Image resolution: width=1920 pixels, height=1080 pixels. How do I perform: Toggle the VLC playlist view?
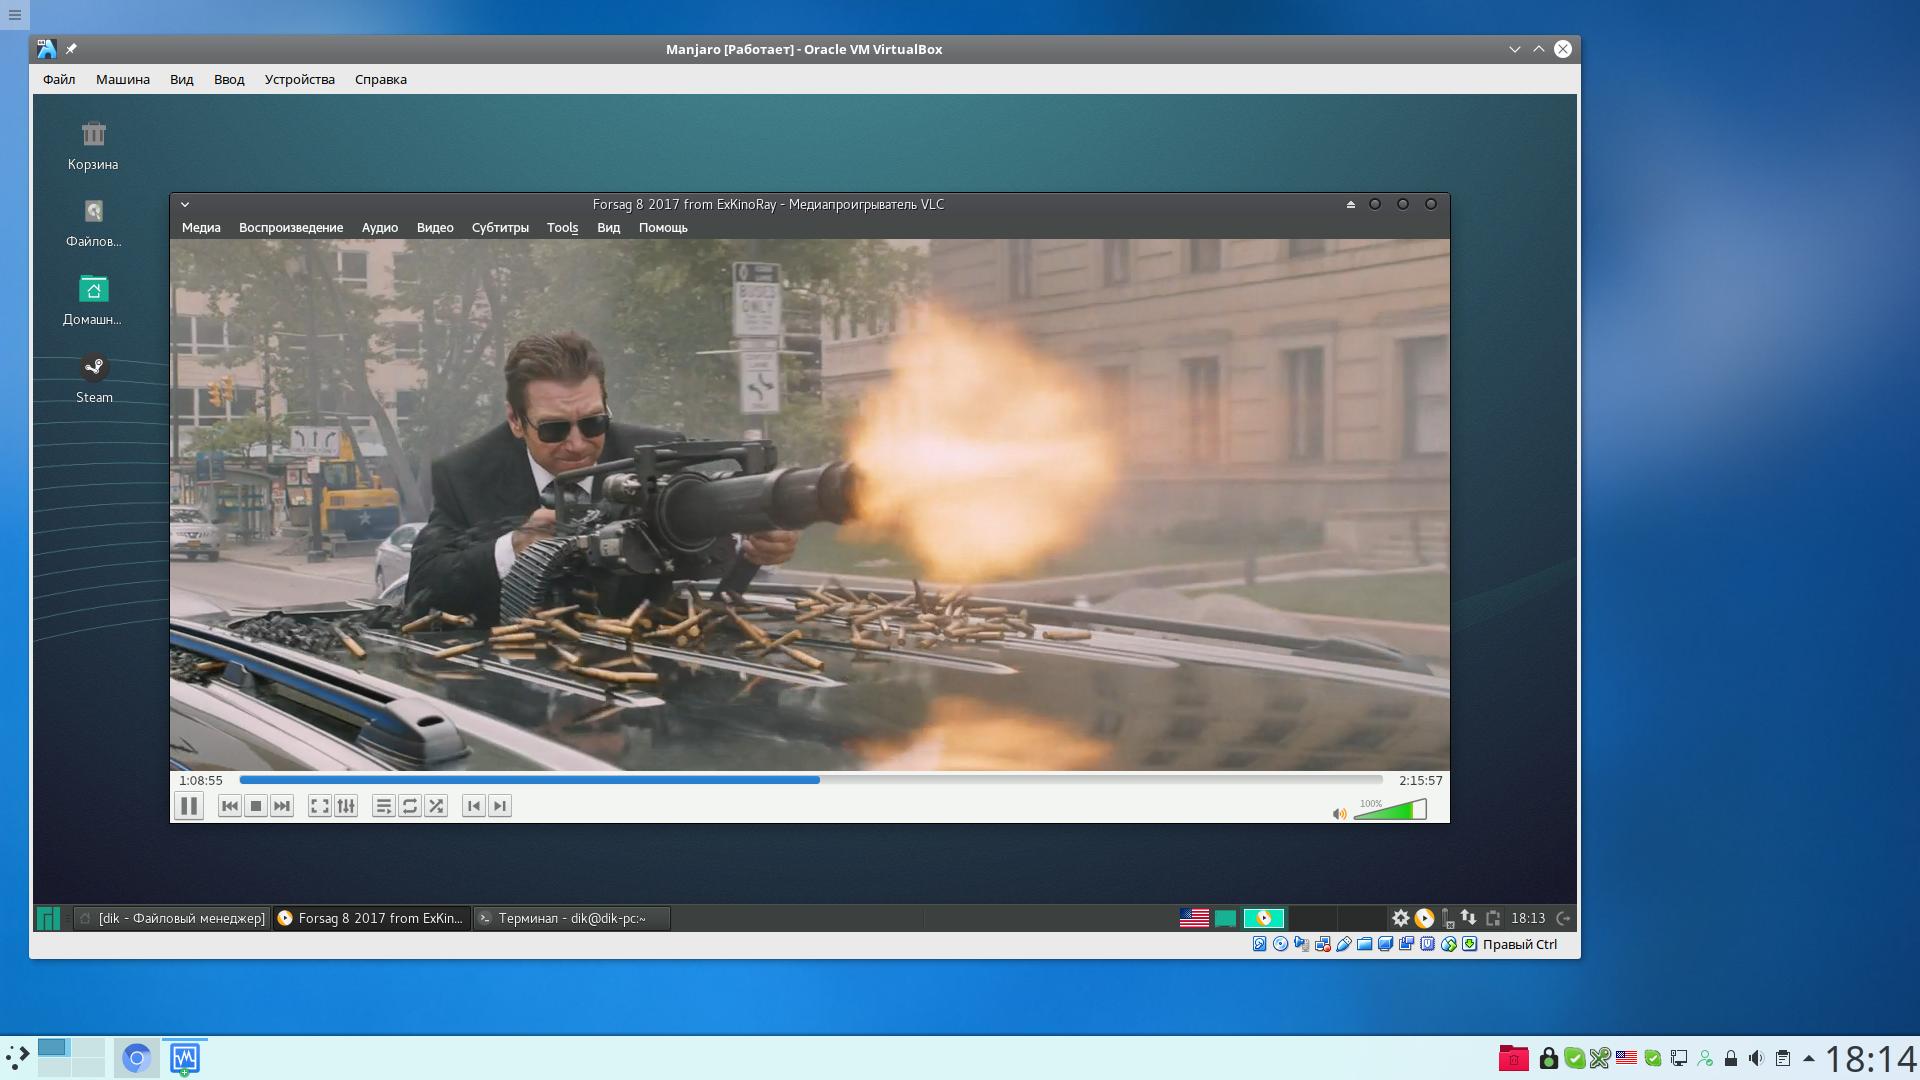[x=383, y=806]
